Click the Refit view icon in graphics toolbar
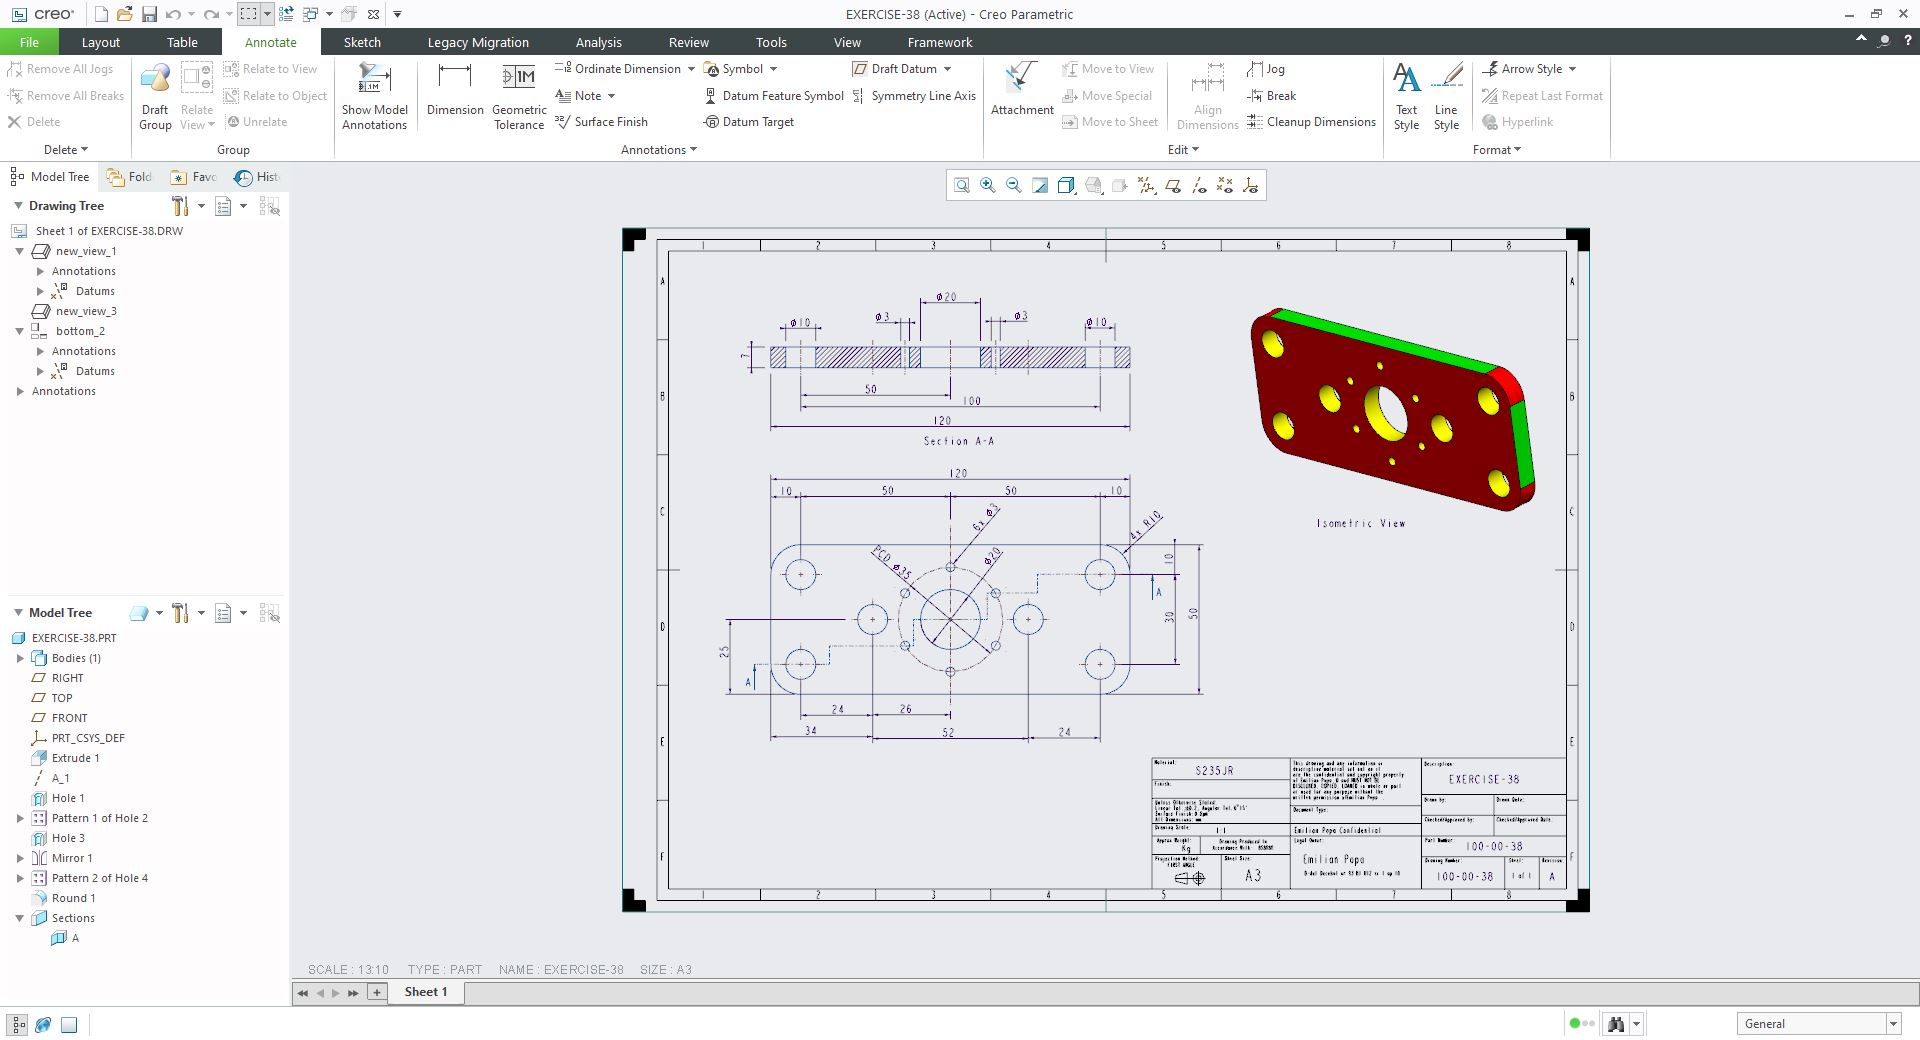The height and width of the screenshot is (1040, 1920). [x=961, y=186]
